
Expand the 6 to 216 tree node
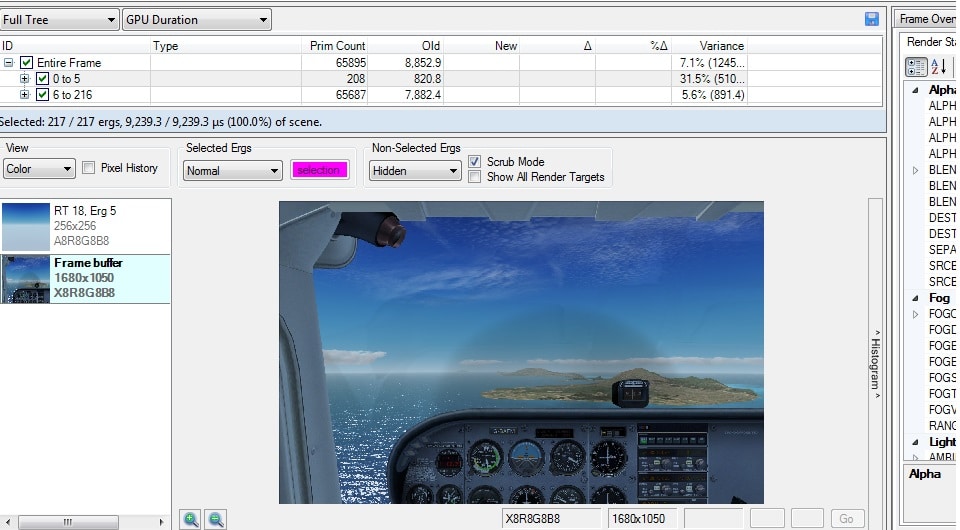(25, 95)
